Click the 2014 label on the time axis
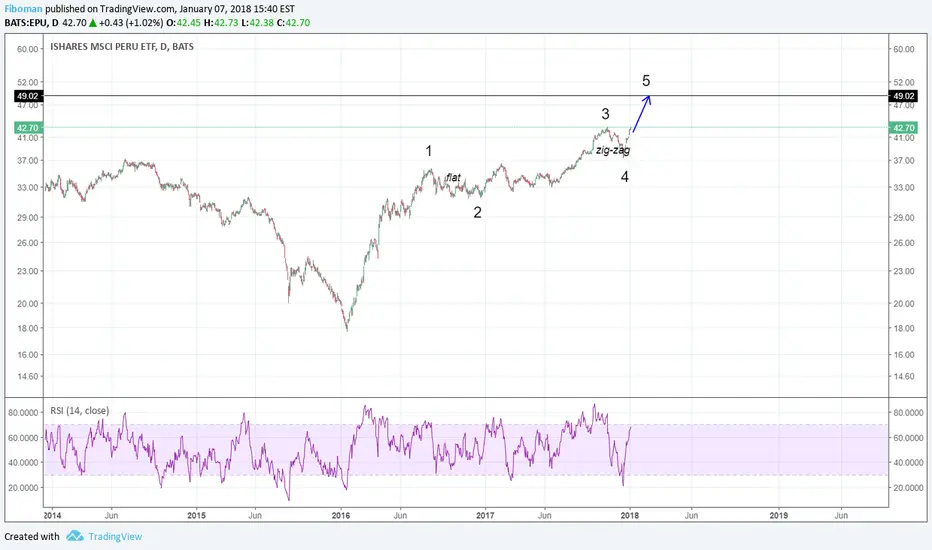This screenshot has height=550, width=932. click(52, 515)
